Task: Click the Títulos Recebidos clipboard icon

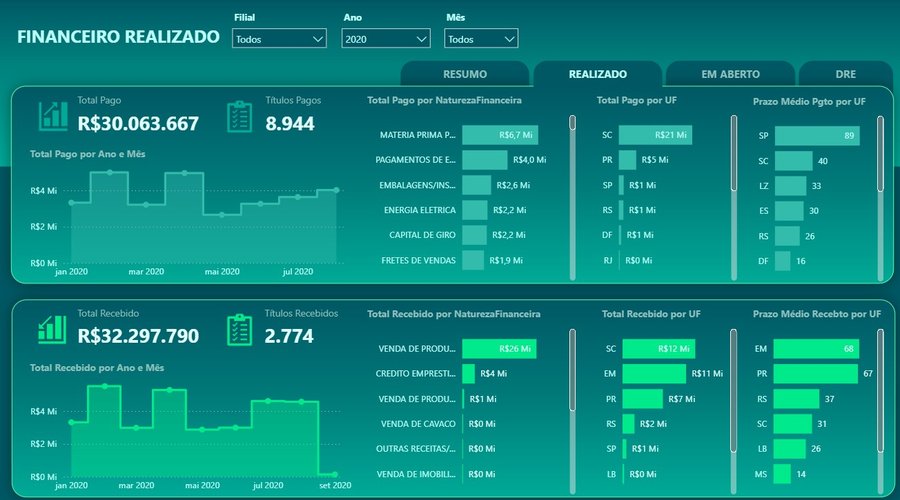Action: 239,330
